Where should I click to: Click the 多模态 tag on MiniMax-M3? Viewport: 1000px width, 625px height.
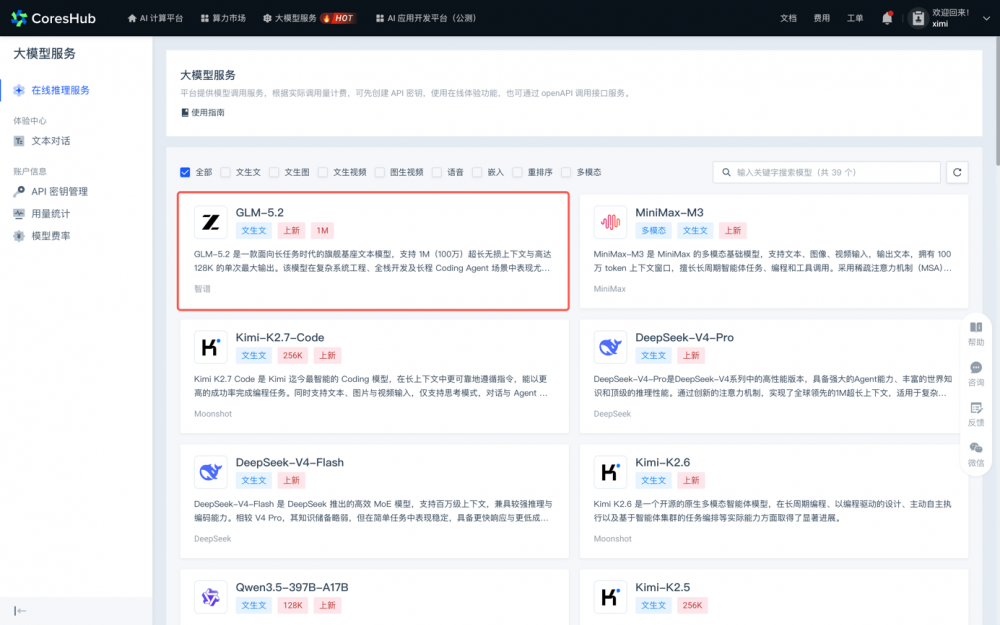pos(654,230)
